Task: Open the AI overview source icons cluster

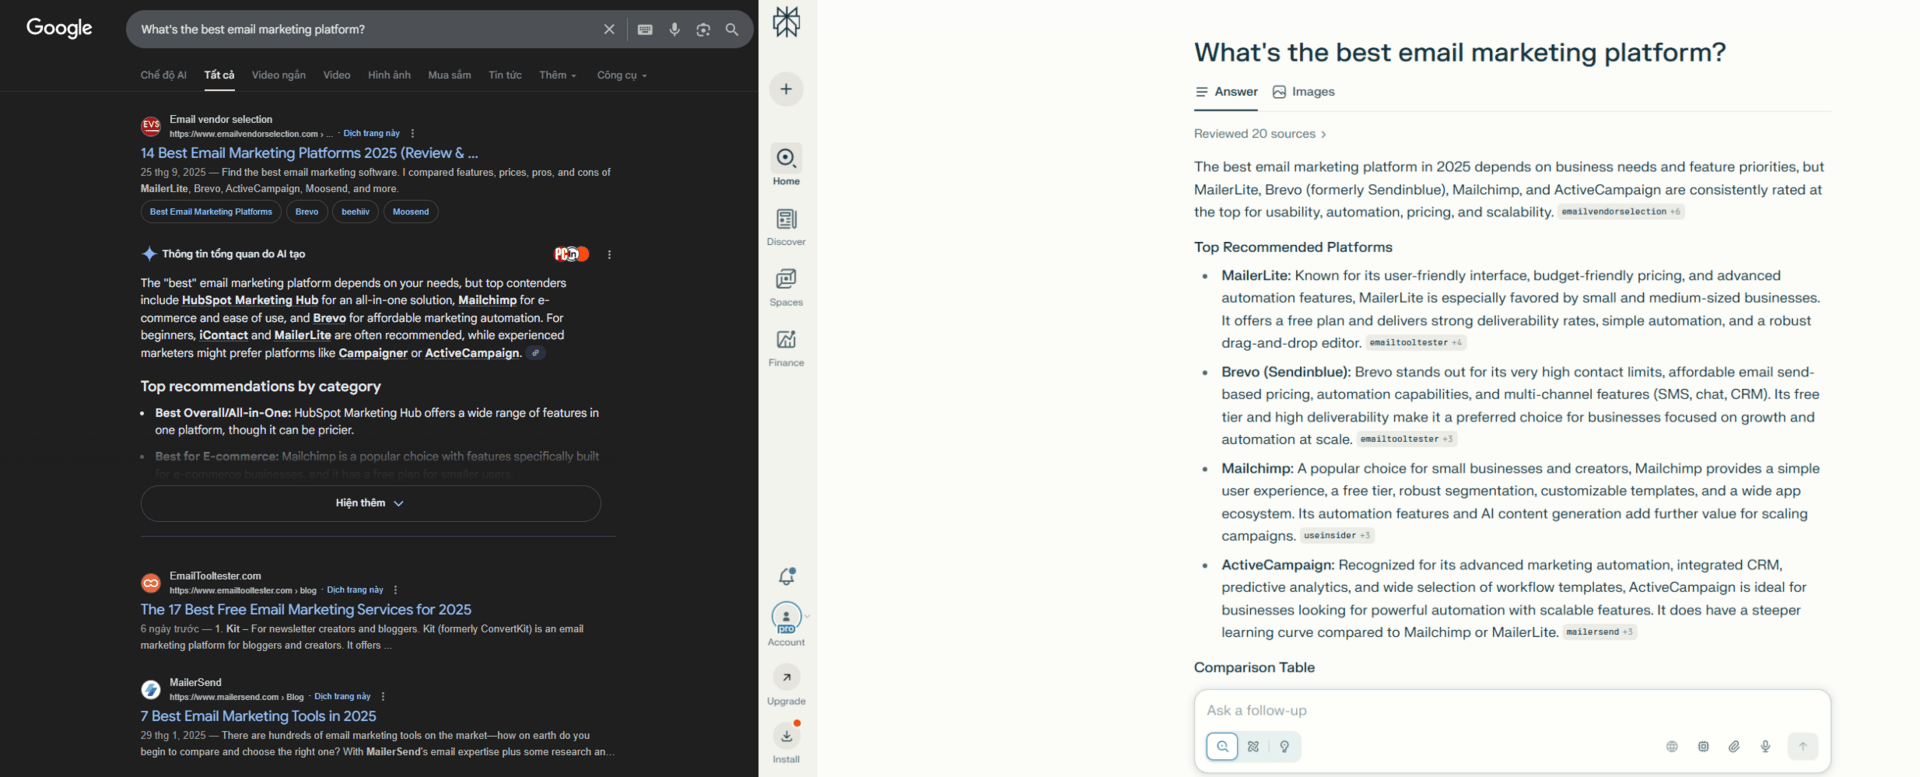Action: point(571,254)
